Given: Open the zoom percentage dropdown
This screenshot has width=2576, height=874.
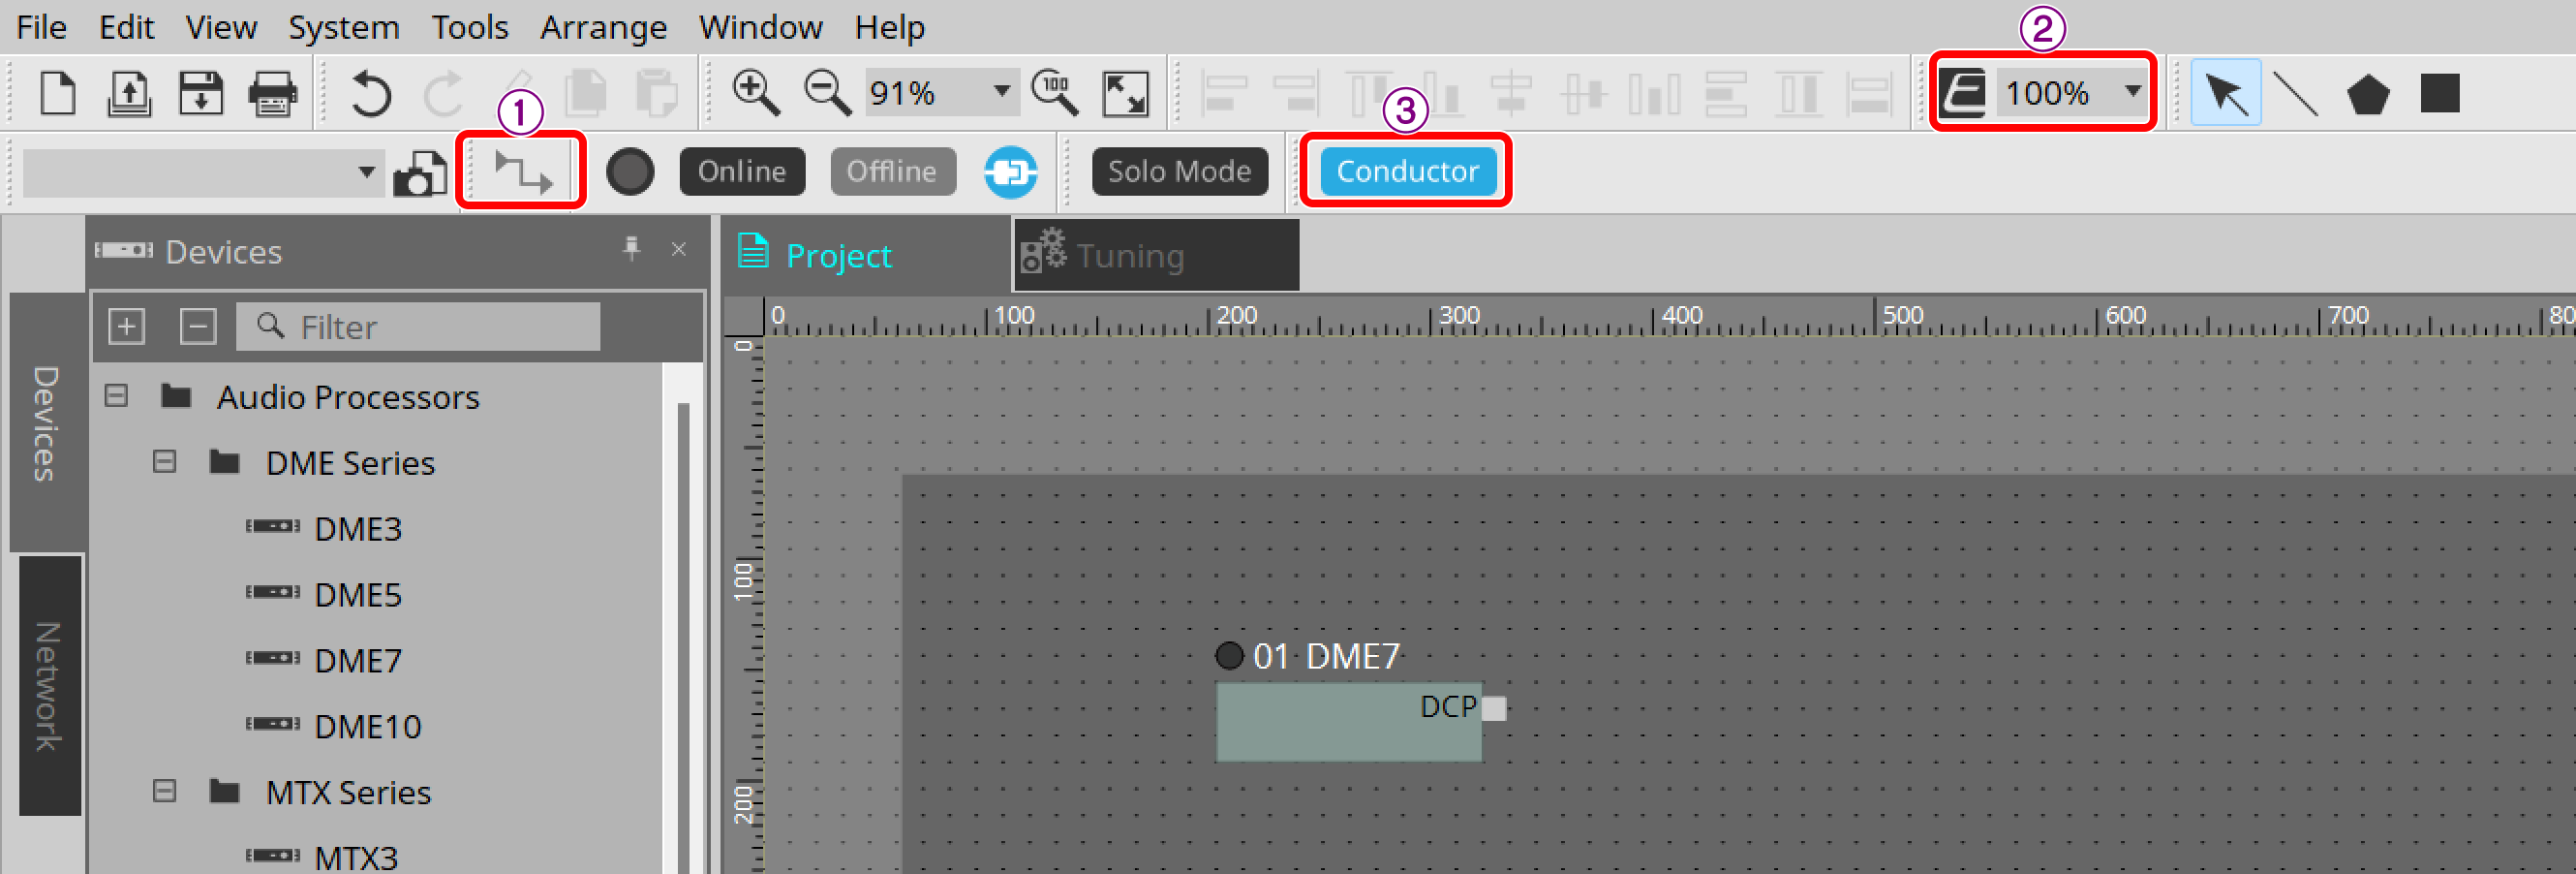Looking at the screenshot, I should pos(1001,92).
